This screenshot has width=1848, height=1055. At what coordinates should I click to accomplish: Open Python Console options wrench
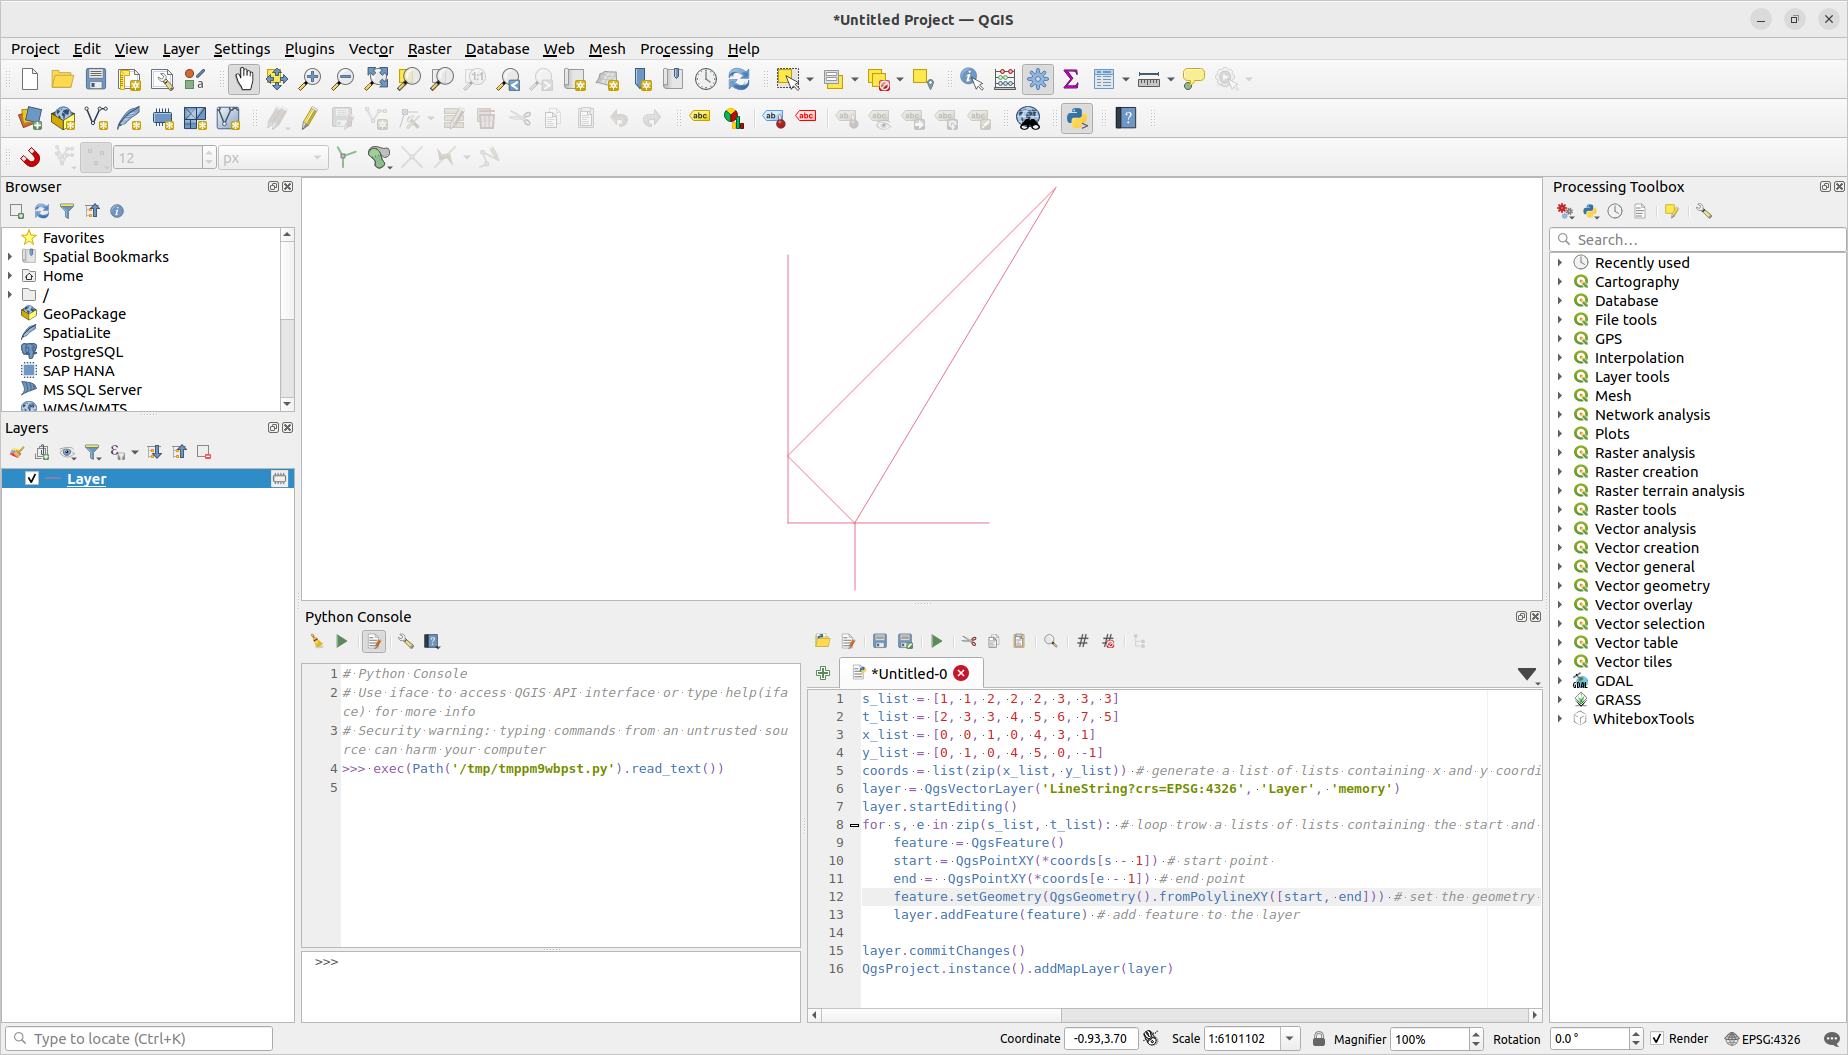pyautogui.click(x=405, y=641)
